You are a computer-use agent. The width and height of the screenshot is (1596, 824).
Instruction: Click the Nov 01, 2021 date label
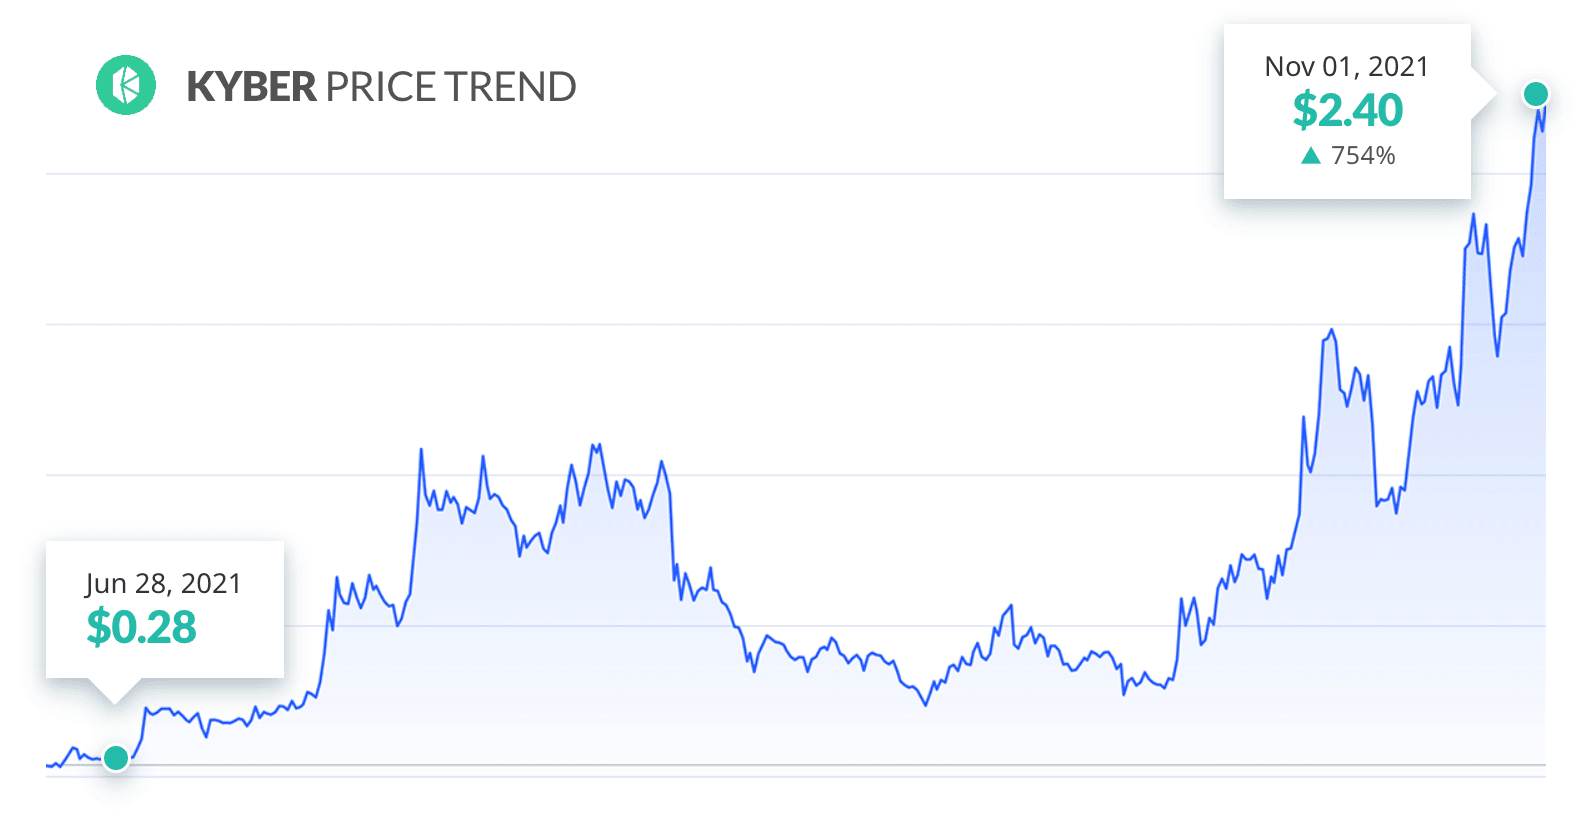coord(1347,67)
